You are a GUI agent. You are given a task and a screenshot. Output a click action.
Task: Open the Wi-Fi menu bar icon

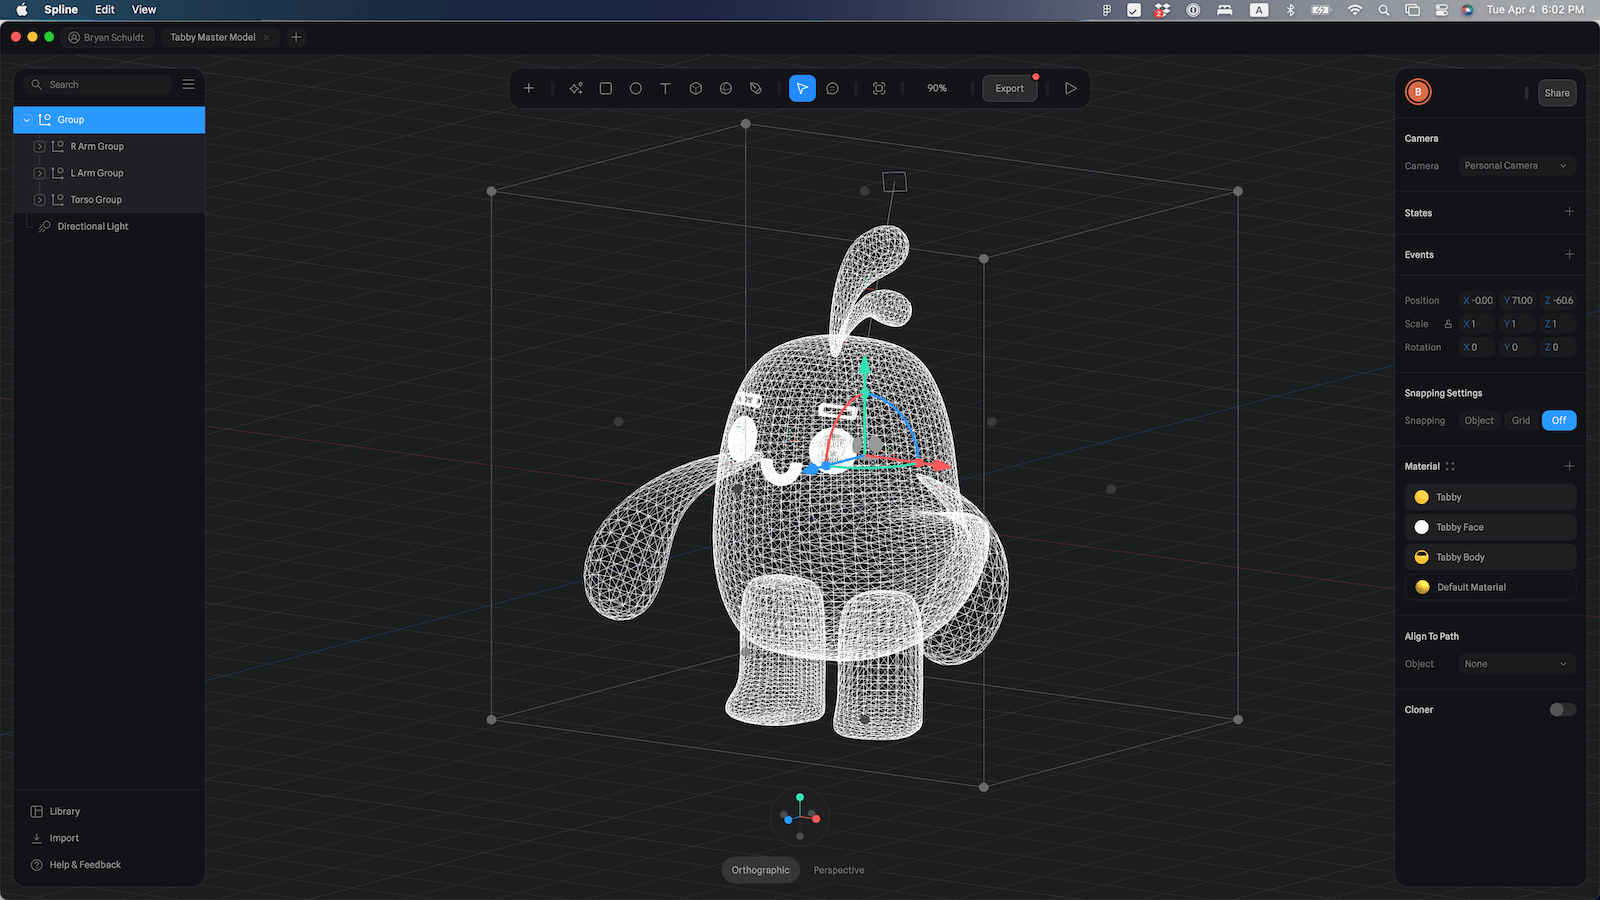pyautogui.click(x=1355, y=10)
